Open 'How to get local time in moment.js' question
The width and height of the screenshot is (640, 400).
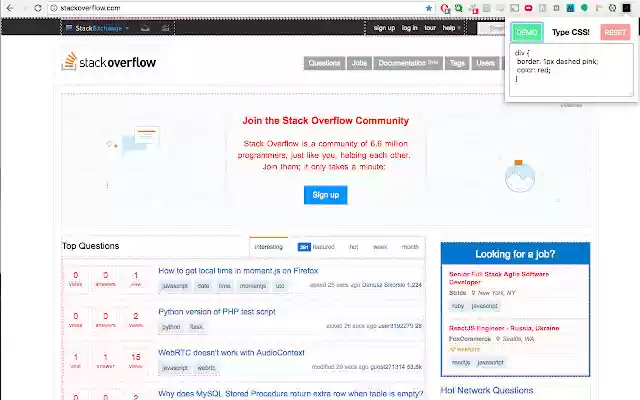238,271
